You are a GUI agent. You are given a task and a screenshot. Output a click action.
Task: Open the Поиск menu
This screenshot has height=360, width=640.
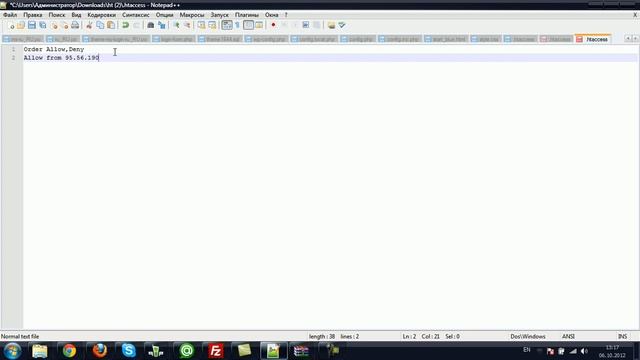57,15
